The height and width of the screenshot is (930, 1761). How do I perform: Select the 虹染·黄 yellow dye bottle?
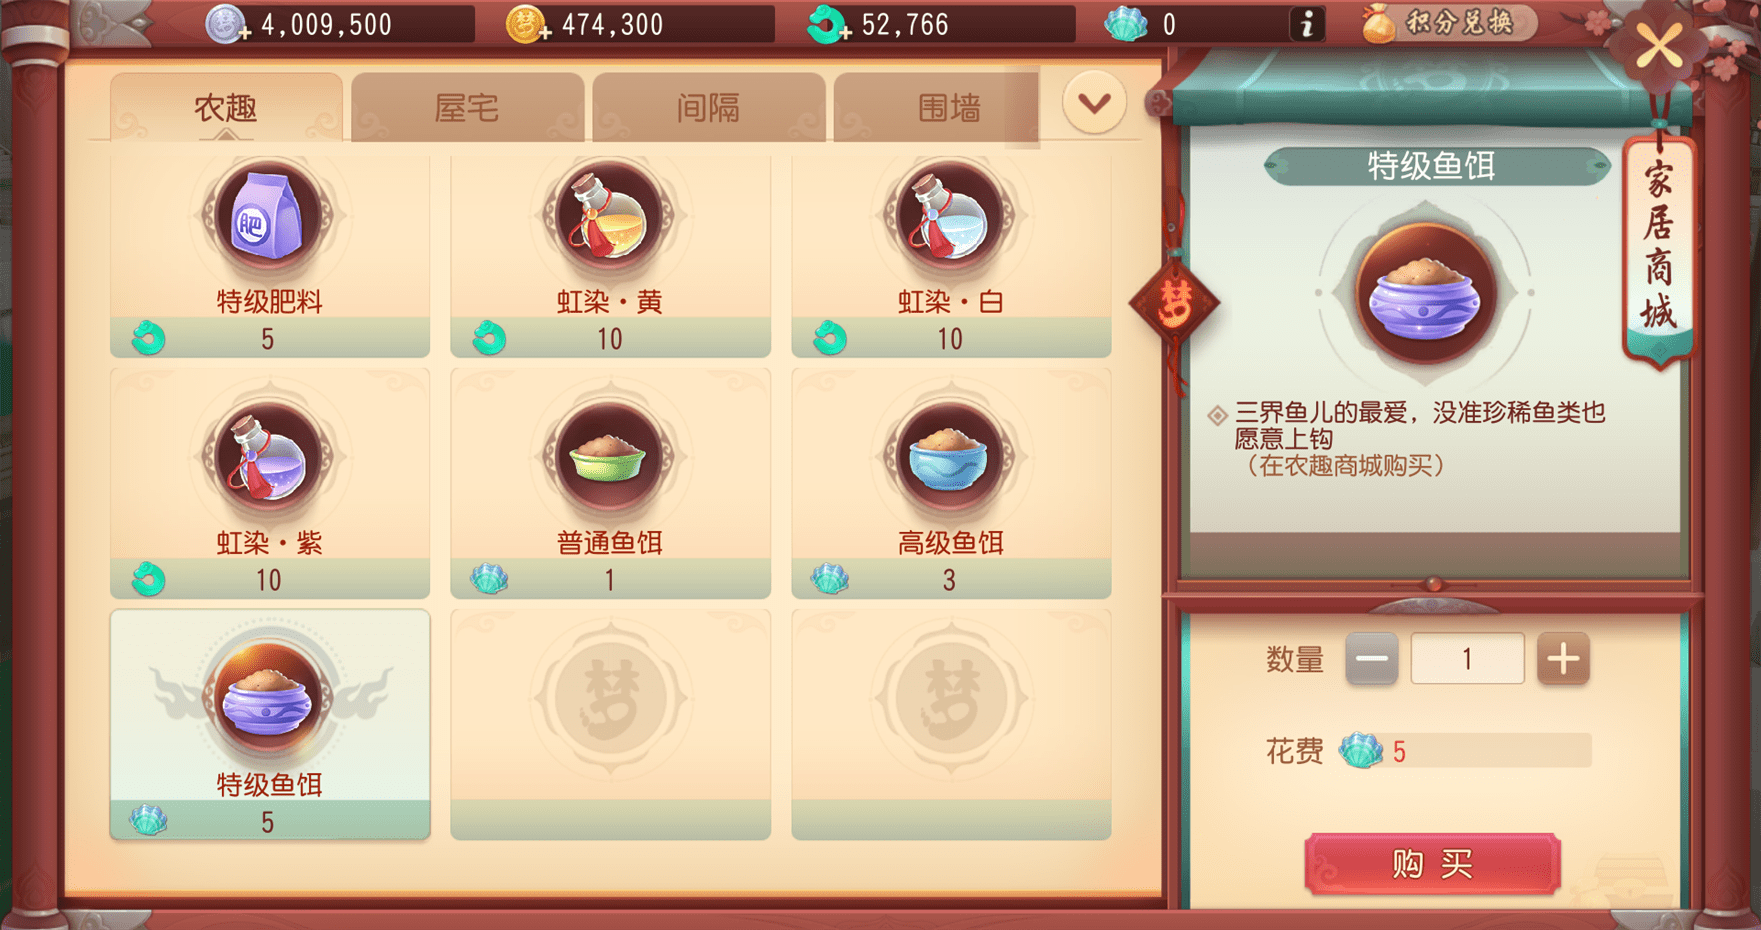coord(610,254)
